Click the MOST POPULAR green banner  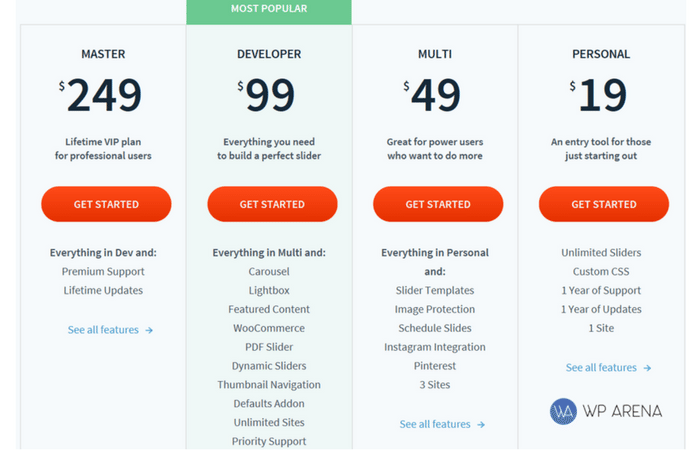(269, 10)
